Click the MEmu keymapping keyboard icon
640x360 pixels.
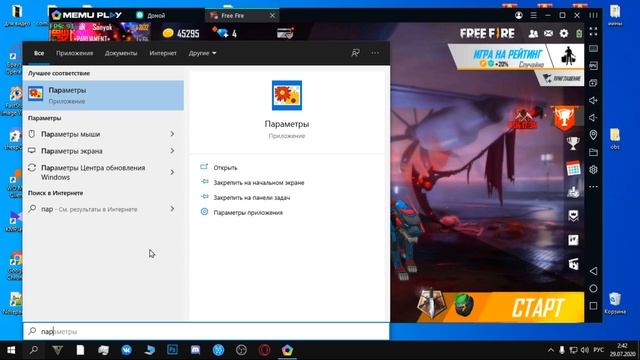tap(593, 49)
